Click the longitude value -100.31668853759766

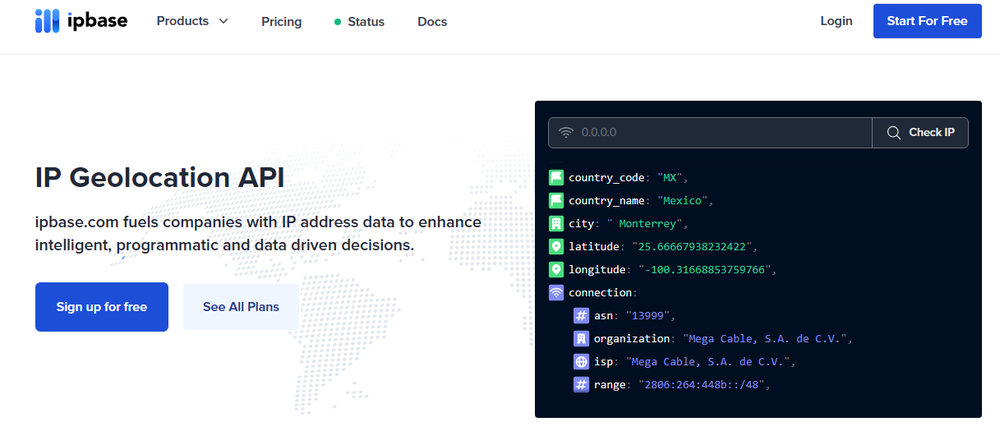[x=703, y=270]
